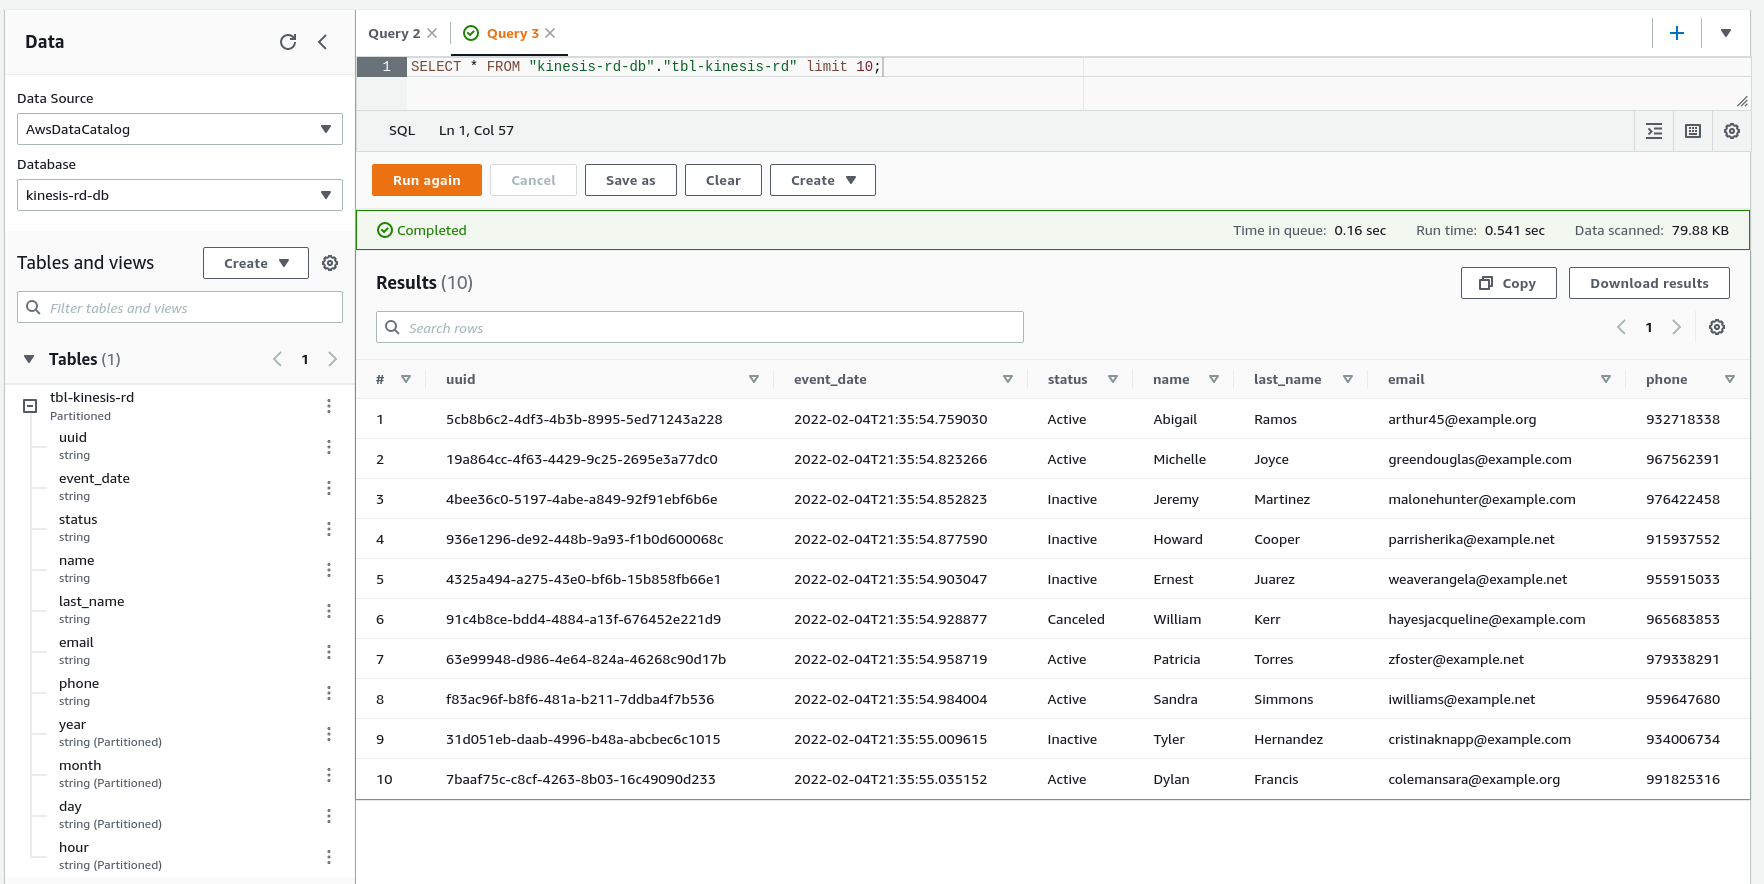Viewport: 1764px width, 884px height.
Task: Open actions menu for tbl-kinesis-rd table
Action: (329, 406)
